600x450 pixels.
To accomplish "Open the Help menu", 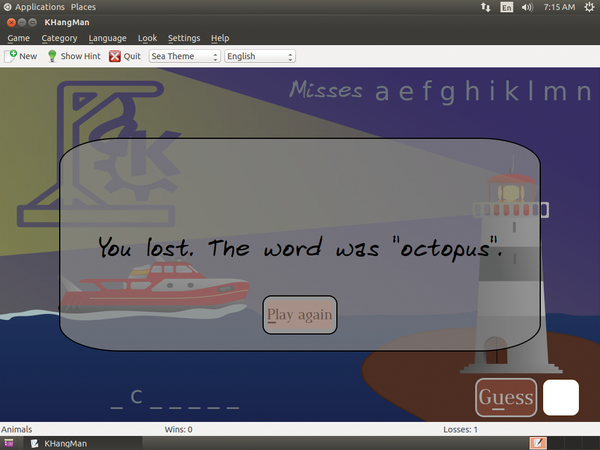I will (220, 38).
